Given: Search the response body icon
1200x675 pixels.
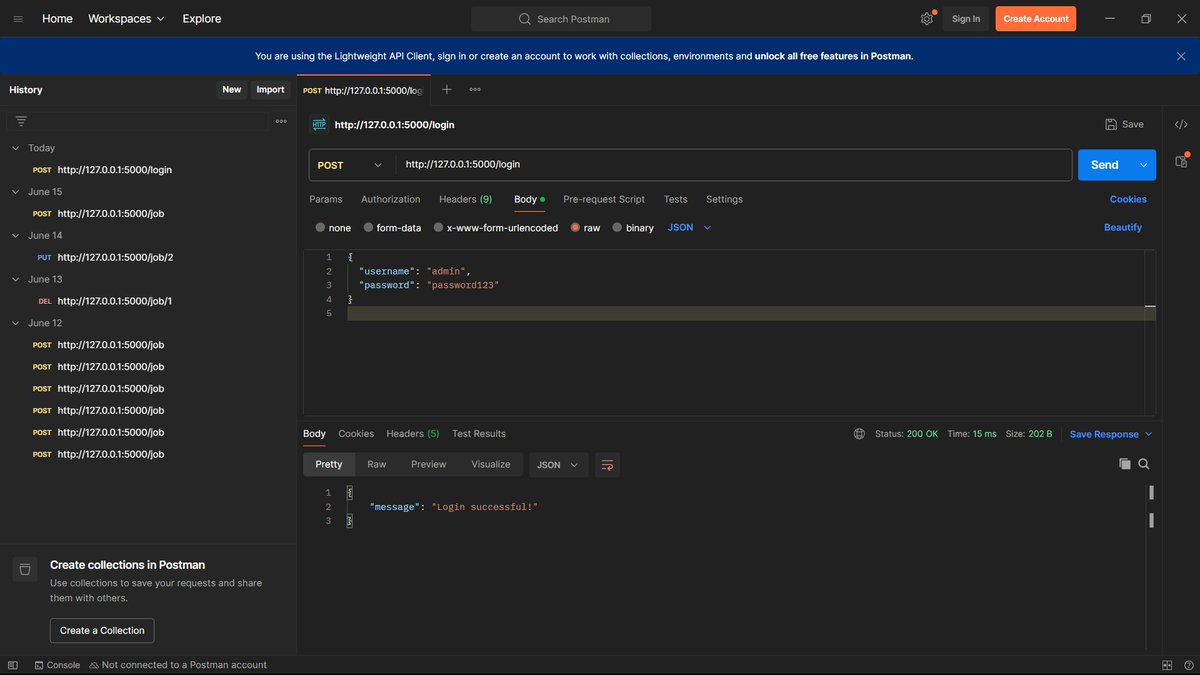Looking at the screenshot, I should [x=1144, y=464].
